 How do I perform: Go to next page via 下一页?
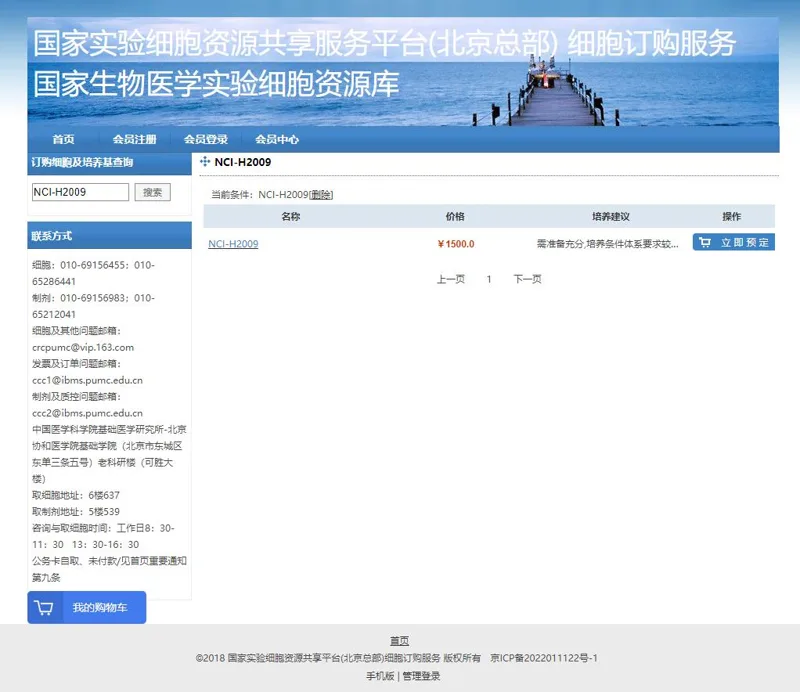click(x=528, y=279)
